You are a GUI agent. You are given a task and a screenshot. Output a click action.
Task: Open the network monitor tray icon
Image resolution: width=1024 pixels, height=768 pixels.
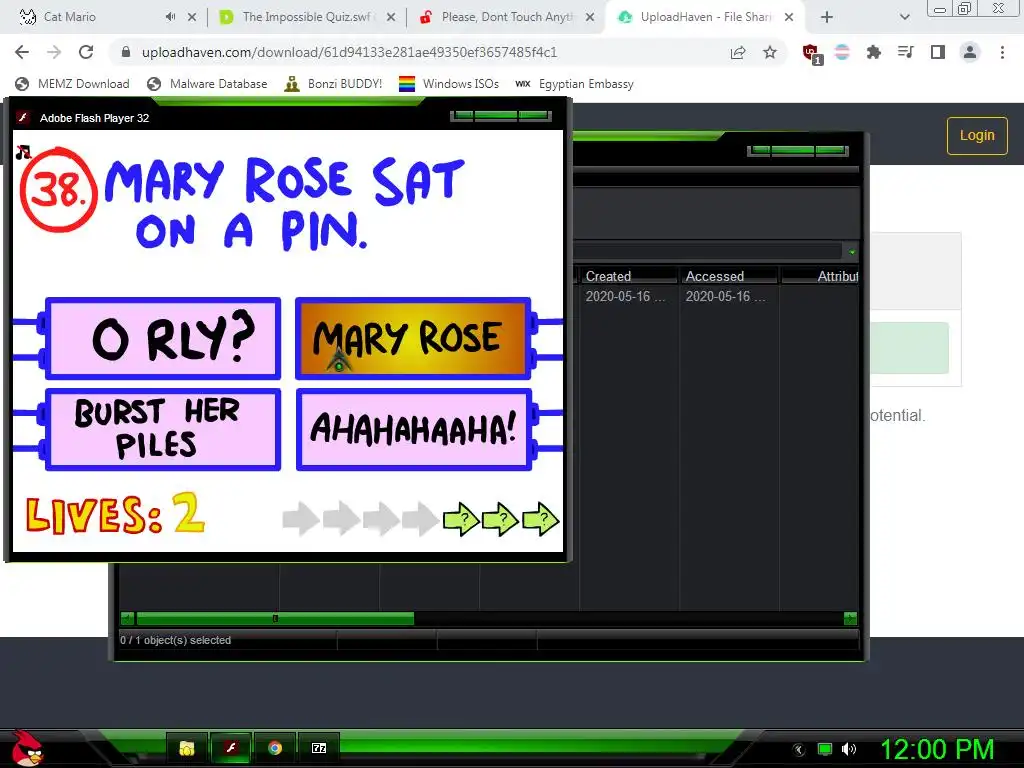click(825, 749)
